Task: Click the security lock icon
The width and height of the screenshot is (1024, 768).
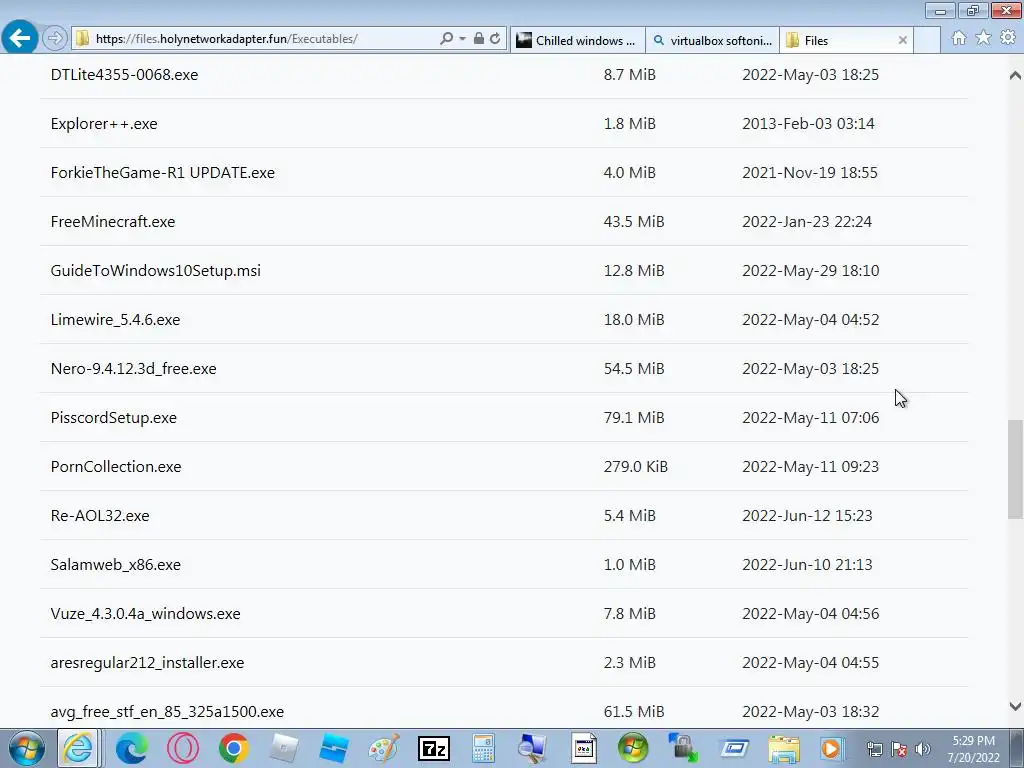Action: [479, 39]
